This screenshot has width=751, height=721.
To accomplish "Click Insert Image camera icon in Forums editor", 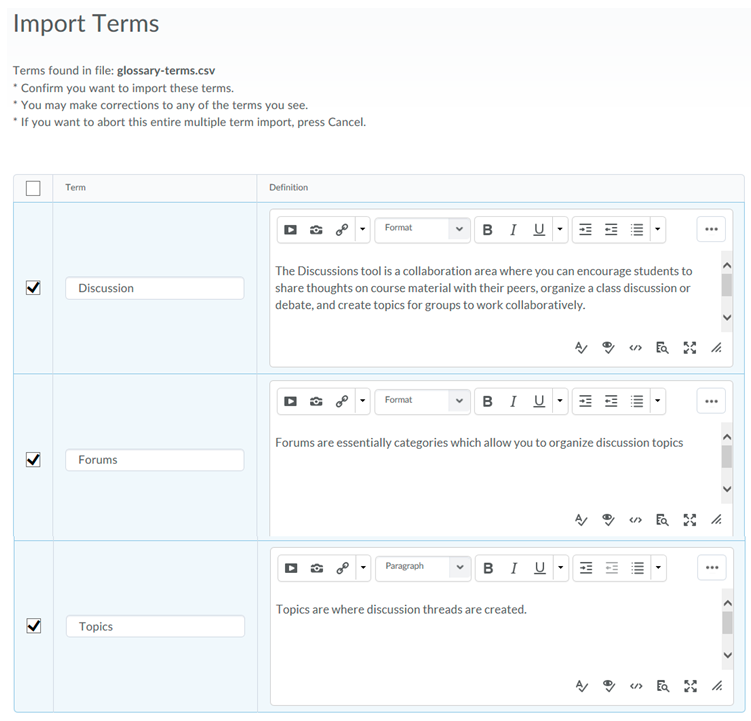I will click(x=316, y=401).
